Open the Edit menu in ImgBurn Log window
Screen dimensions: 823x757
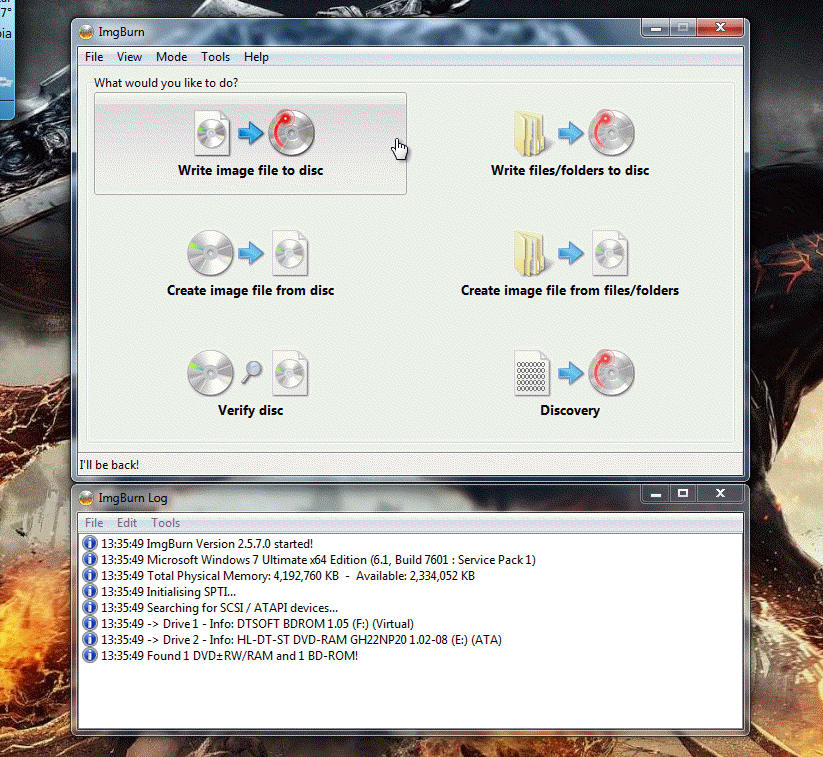click(x=127, y=523)
